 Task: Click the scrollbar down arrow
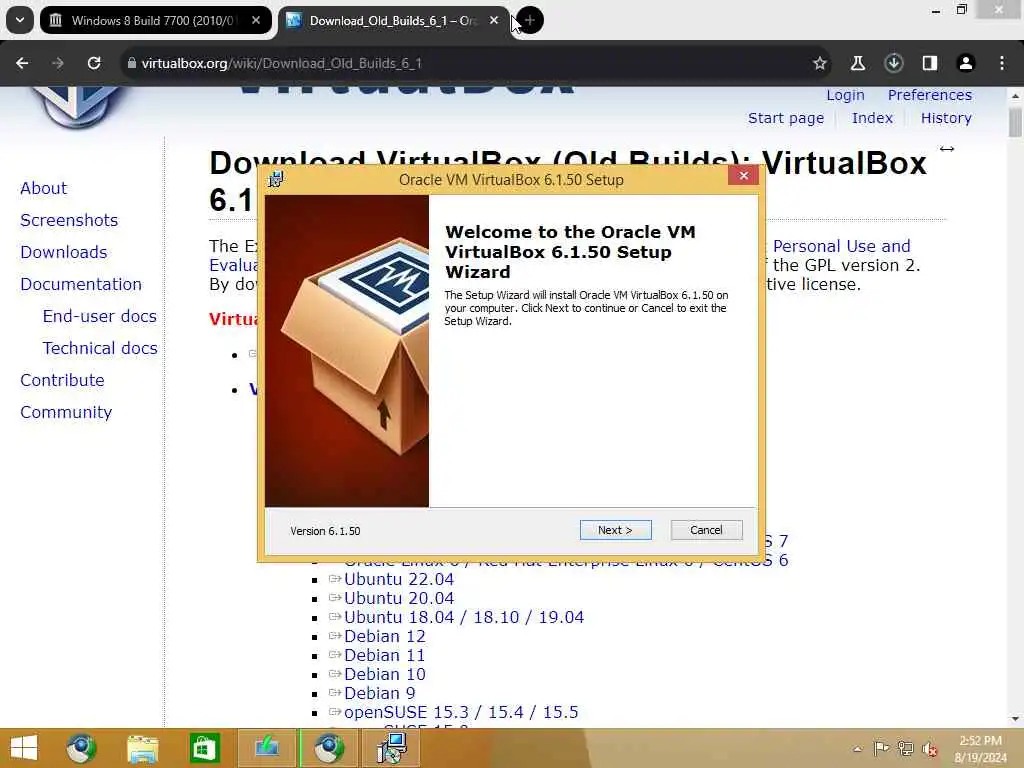click(1015, 719)
